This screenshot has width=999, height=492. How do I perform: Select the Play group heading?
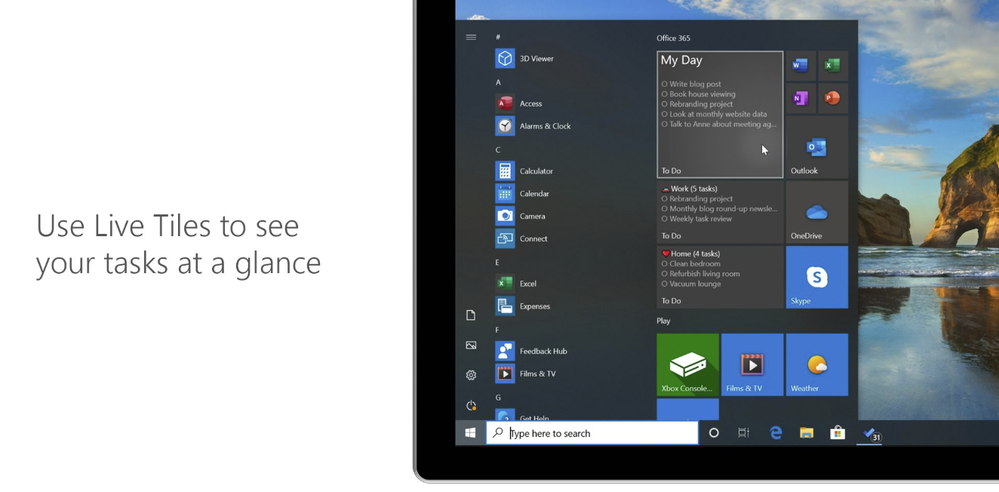click(663, 321)
